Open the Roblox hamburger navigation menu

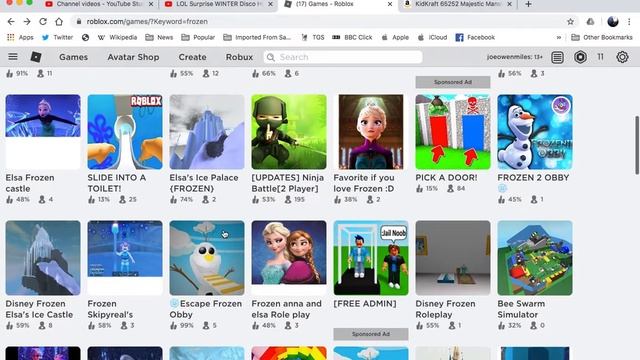(13, 56)
